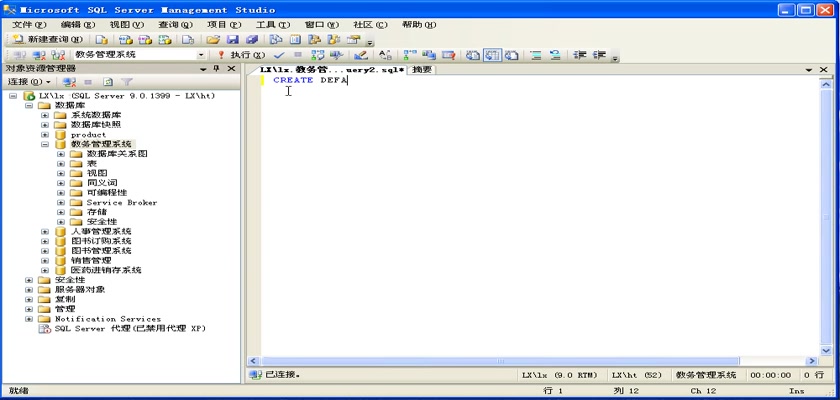Specify values for template parameters
This screenshot has width=840, height=400.
[385, 55]
